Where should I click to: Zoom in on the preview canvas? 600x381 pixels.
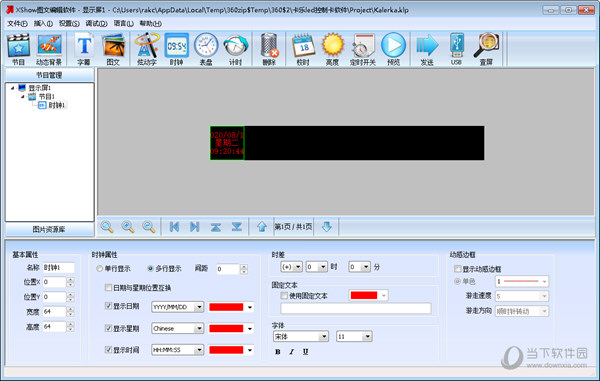[128, 227]
